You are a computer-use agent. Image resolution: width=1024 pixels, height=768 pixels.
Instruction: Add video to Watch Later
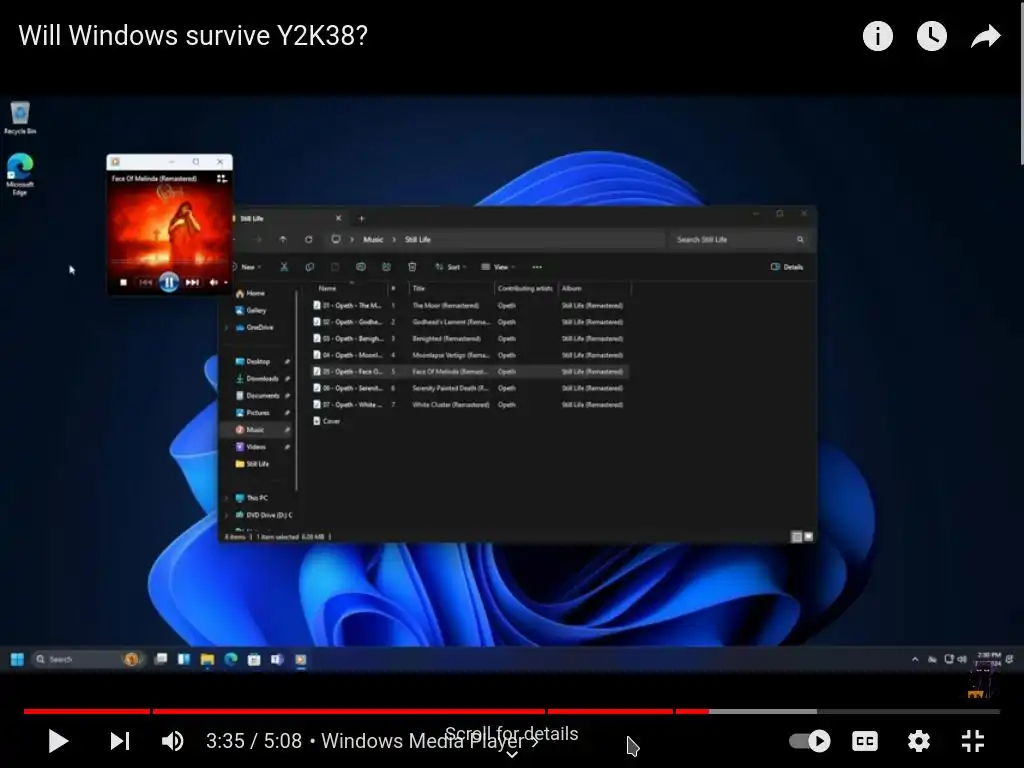tap(932, 36)
